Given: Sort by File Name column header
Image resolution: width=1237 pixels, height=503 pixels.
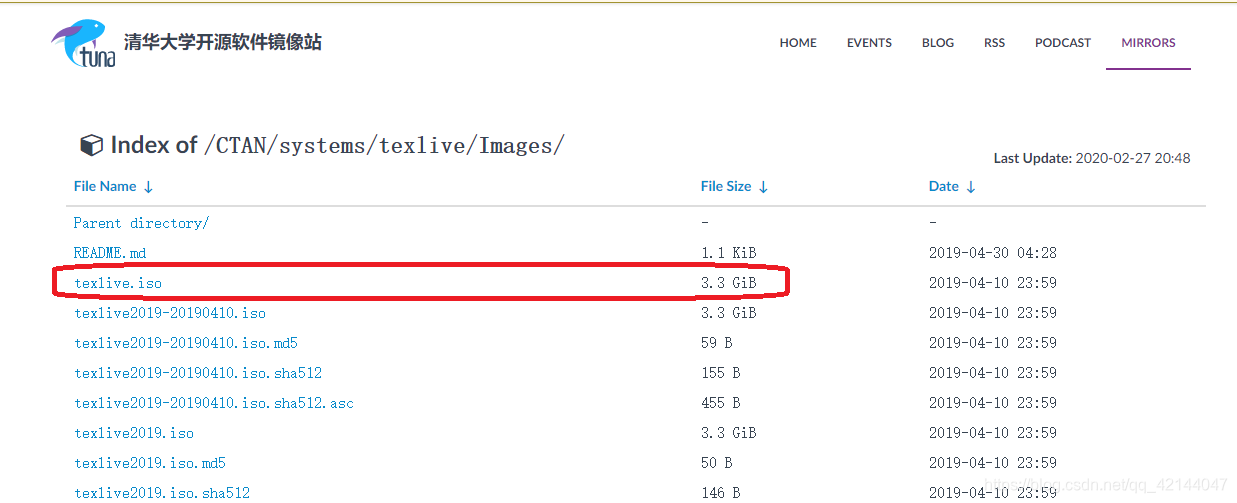Looking at the screenshot, I should click(x=113, y=187).
